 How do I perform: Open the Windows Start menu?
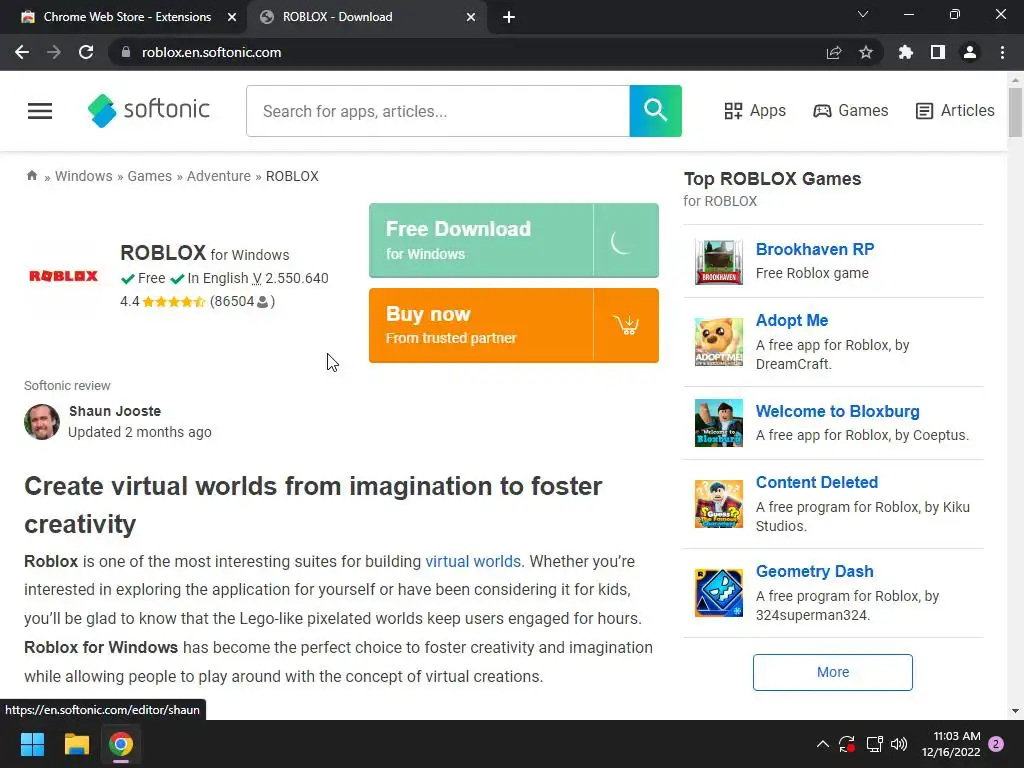coord(32,744)
